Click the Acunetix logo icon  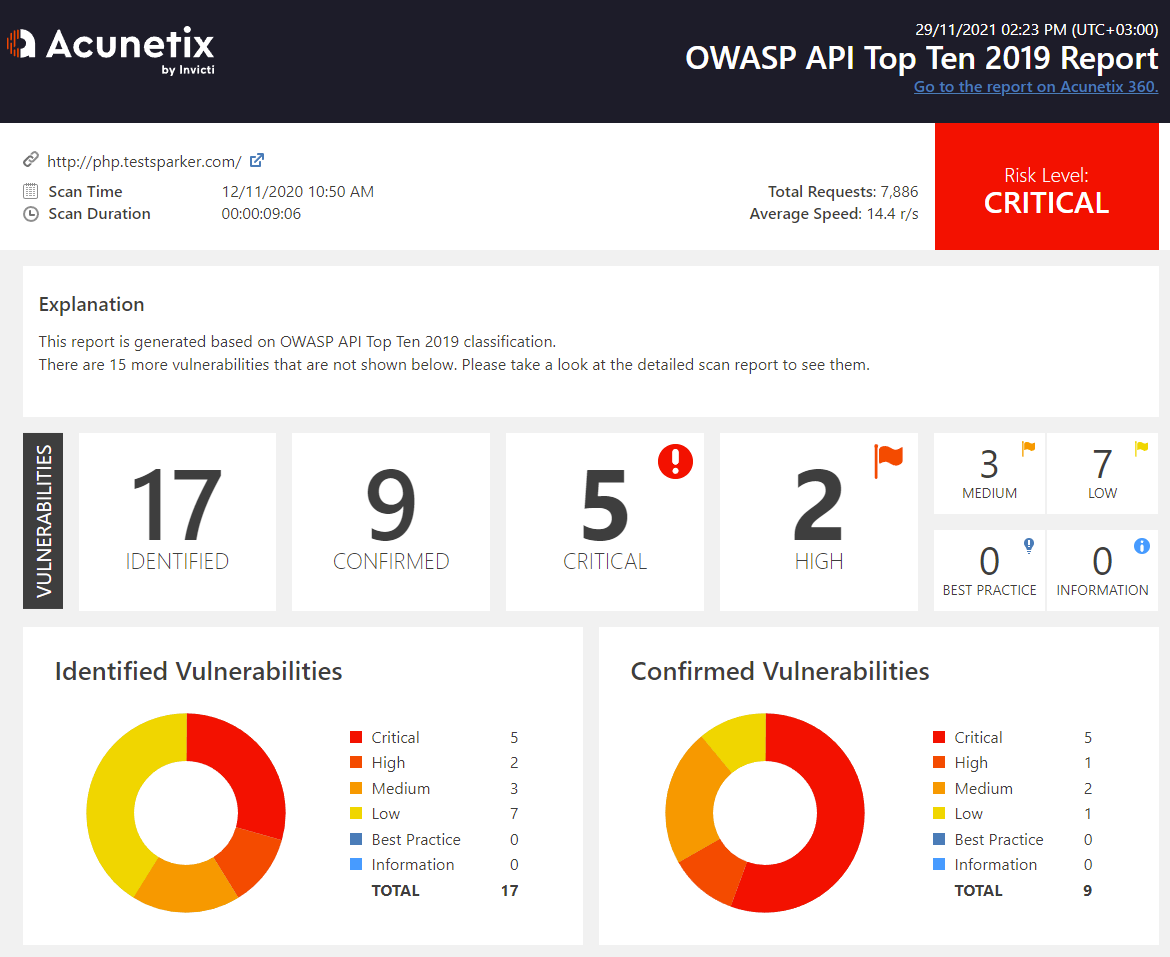click(21, 44)
